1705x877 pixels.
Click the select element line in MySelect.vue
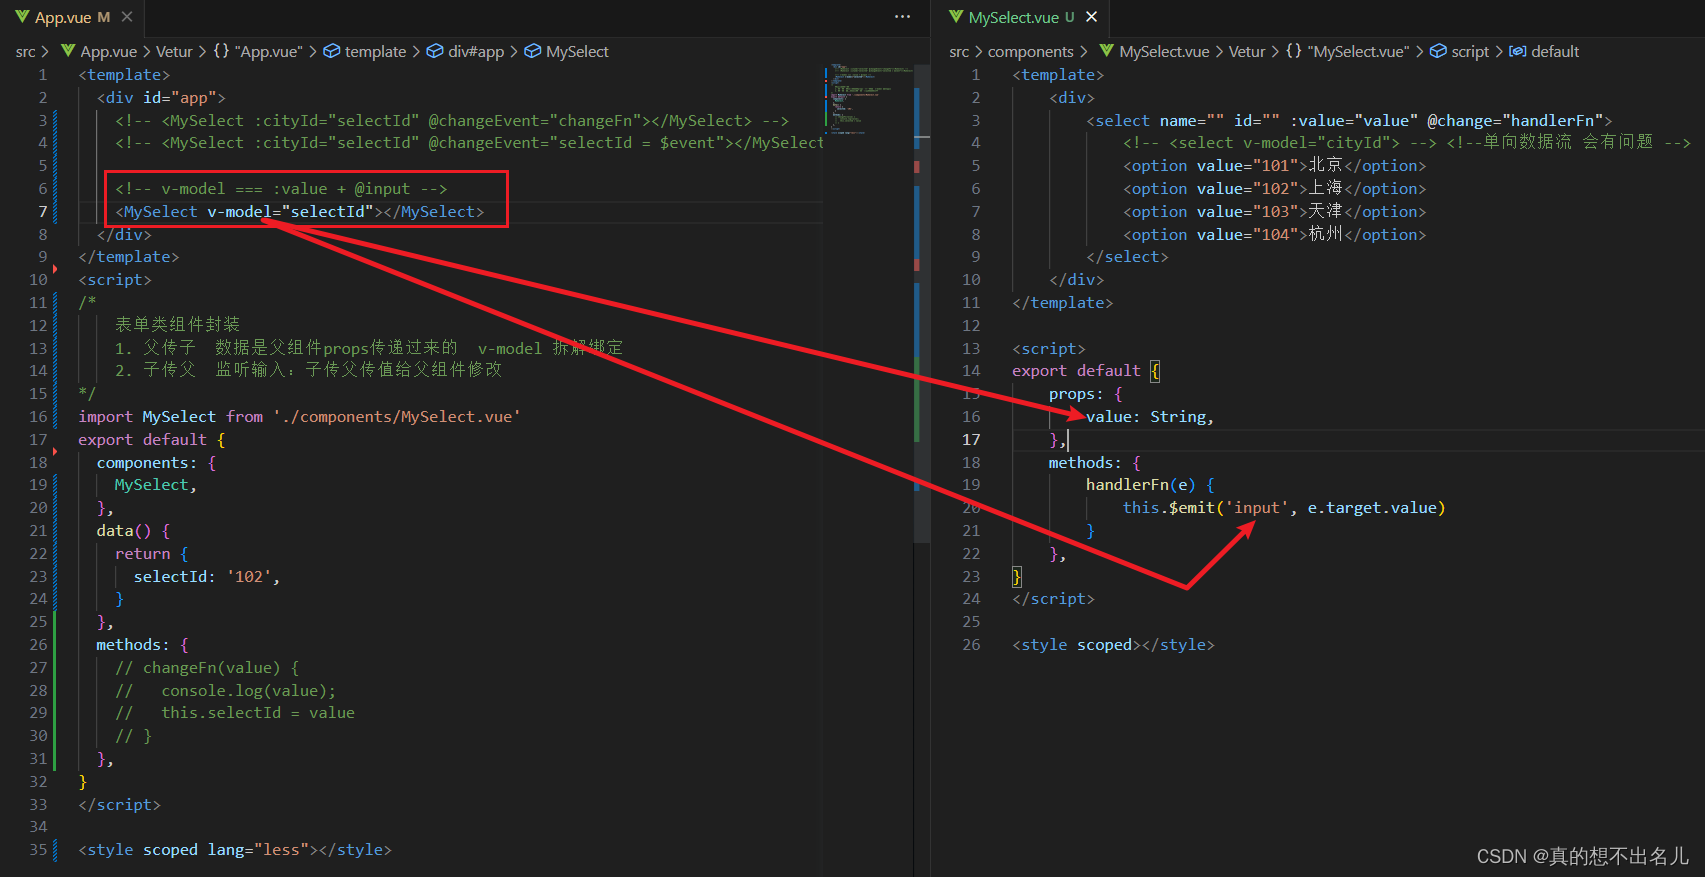(x=1349, y=120)
